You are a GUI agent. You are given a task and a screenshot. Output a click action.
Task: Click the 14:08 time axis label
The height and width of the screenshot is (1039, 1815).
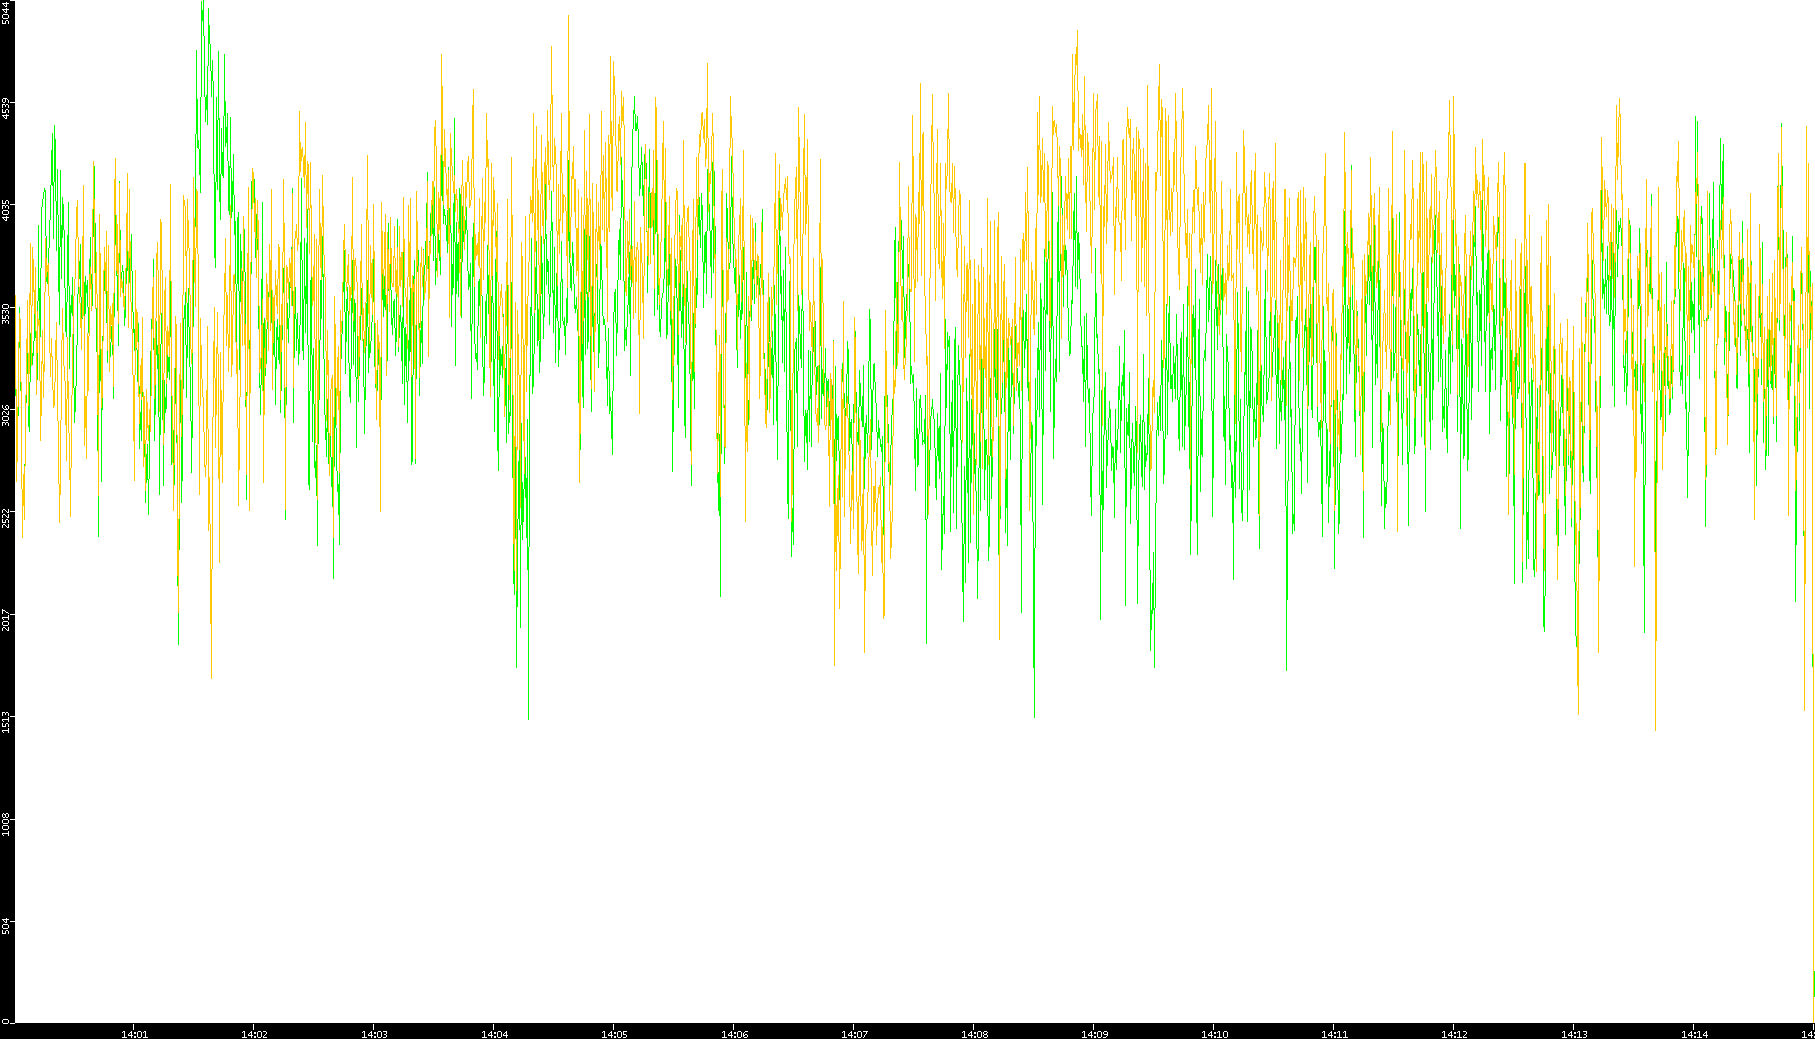pyautogui.click(x=974, y=1034)
